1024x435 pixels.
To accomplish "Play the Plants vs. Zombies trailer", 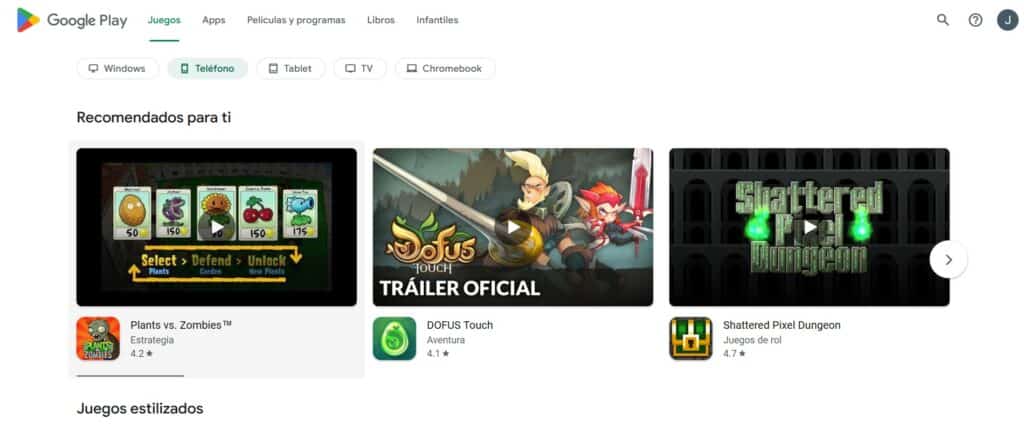I will [x=217, y=227].
